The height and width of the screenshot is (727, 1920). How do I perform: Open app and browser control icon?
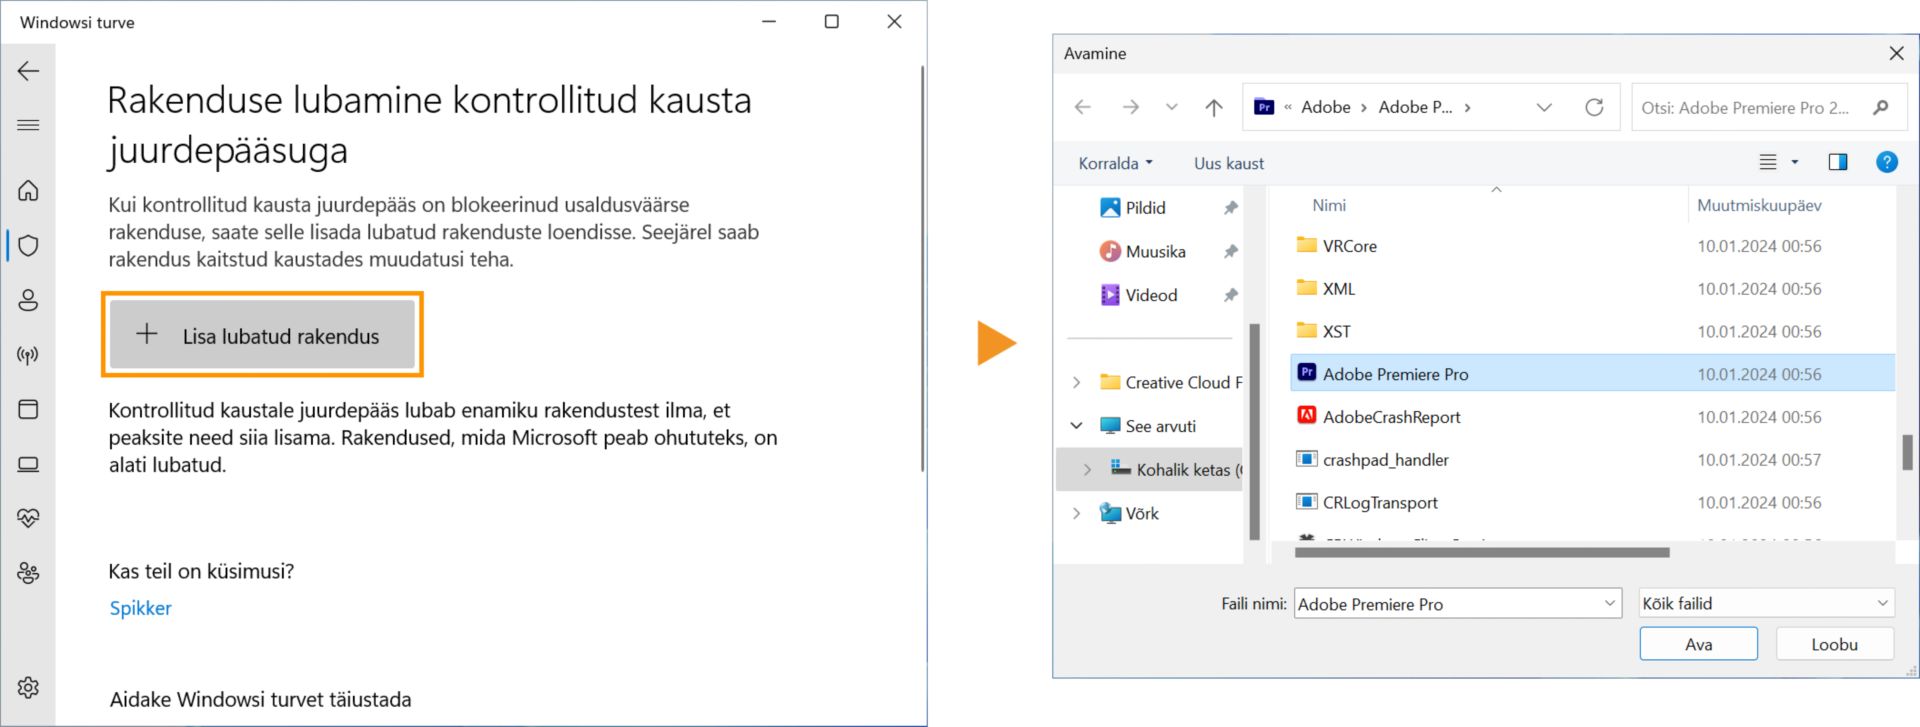28,409
